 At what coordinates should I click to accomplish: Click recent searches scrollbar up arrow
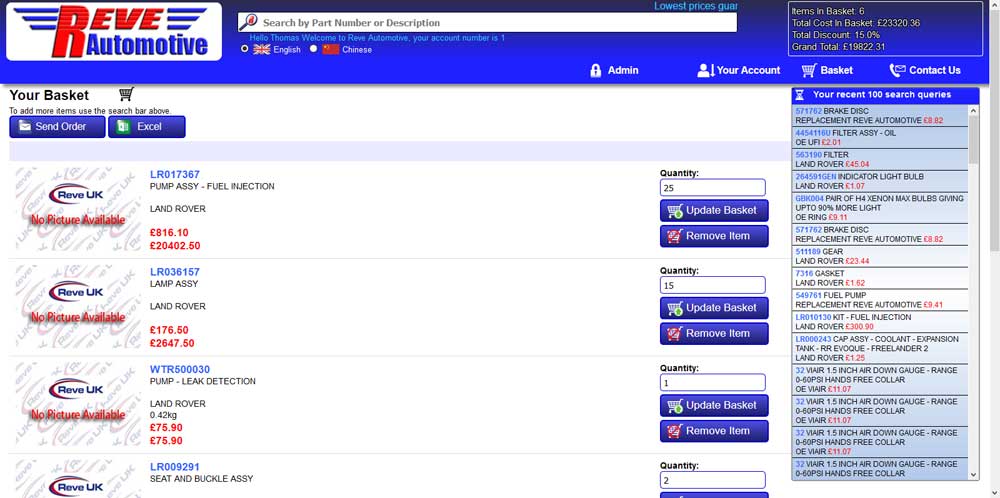(x=973, y=111)
